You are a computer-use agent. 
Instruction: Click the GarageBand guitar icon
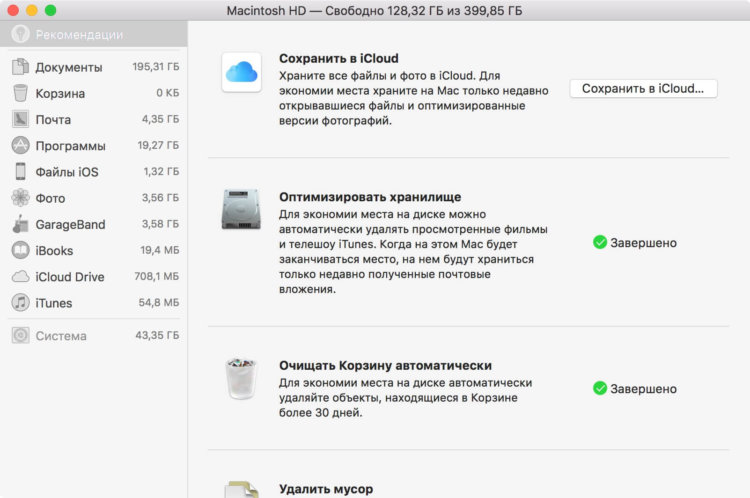[20, 224]
